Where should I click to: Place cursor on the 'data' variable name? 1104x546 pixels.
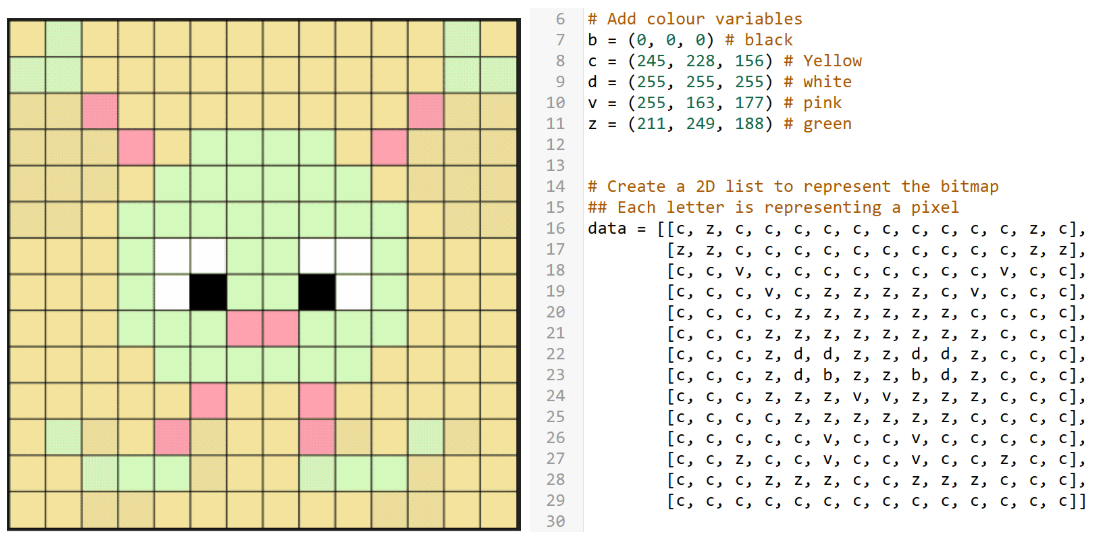(x=607, y=228)
